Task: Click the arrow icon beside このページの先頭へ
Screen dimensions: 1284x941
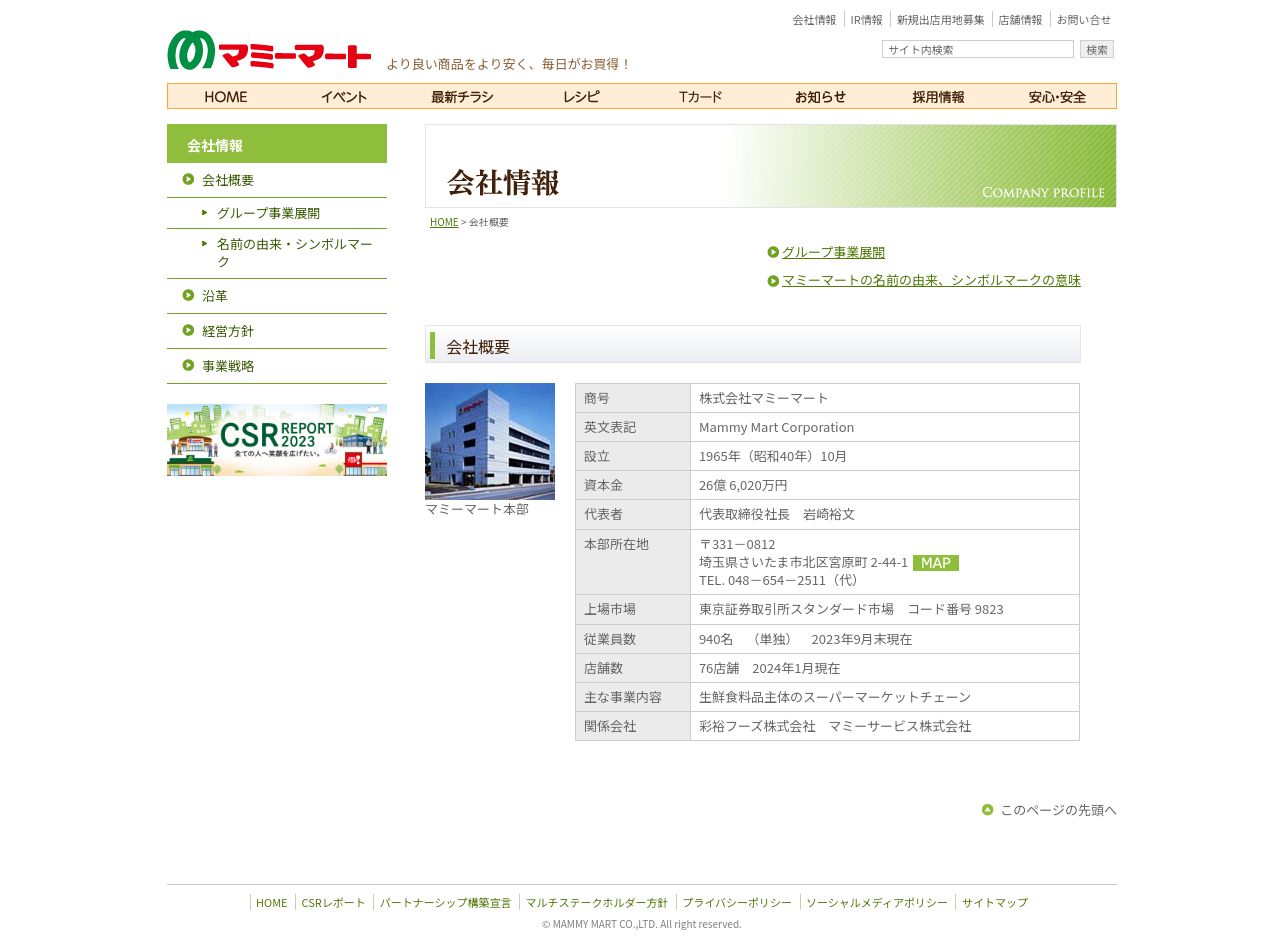Action: (x=988, y=810)
